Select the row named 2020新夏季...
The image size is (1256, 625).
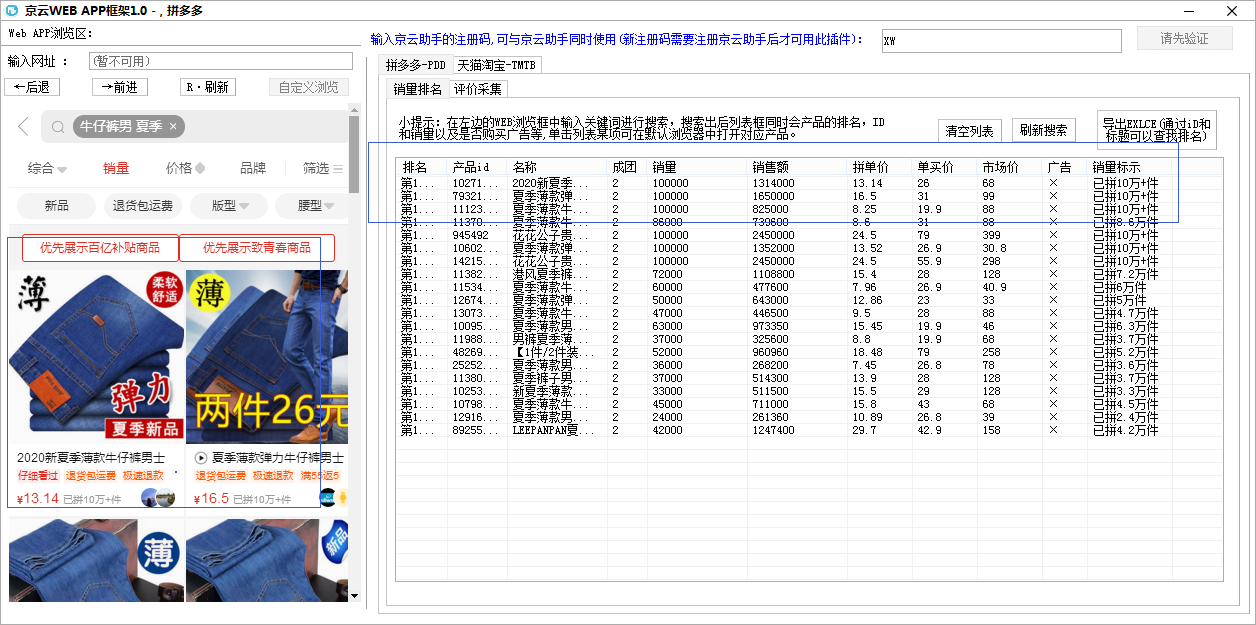(x=810, y=184)
